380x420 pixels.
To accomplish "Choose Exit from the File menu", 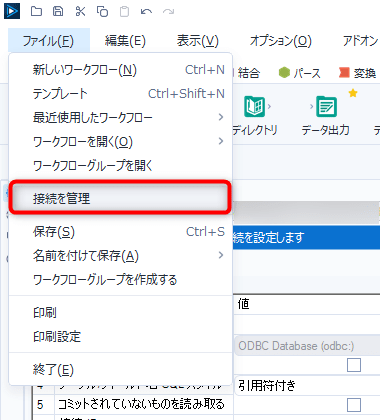I will [120, 370].
